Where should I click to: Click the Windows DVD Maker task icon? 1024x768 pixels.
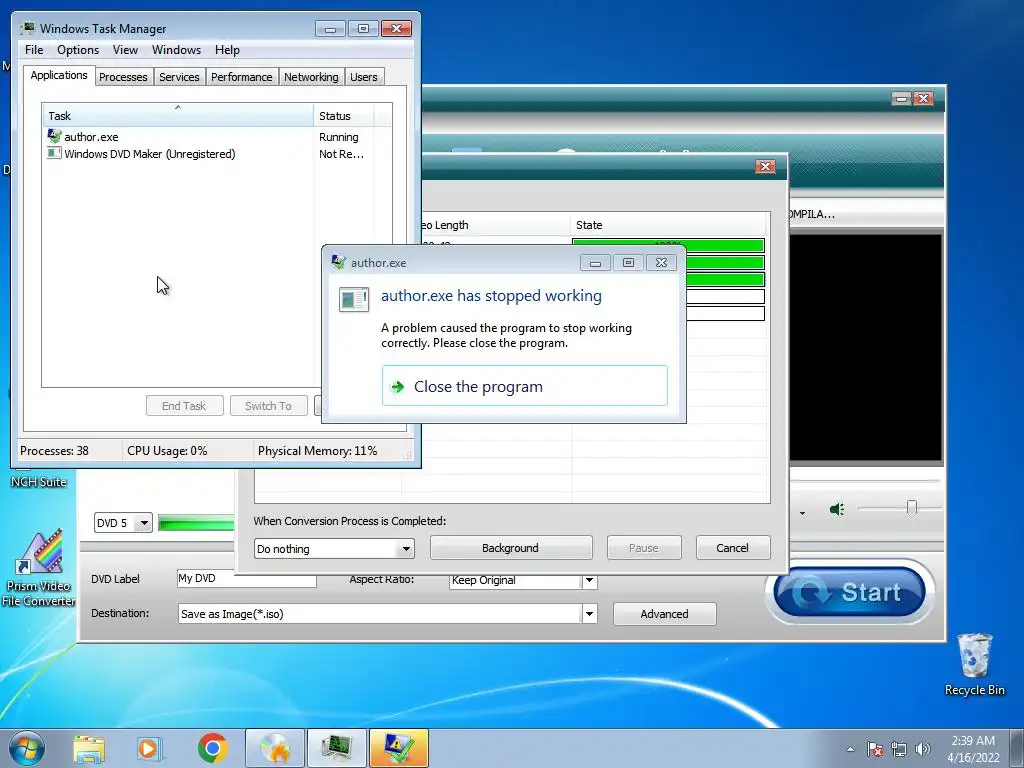(54, 153)
